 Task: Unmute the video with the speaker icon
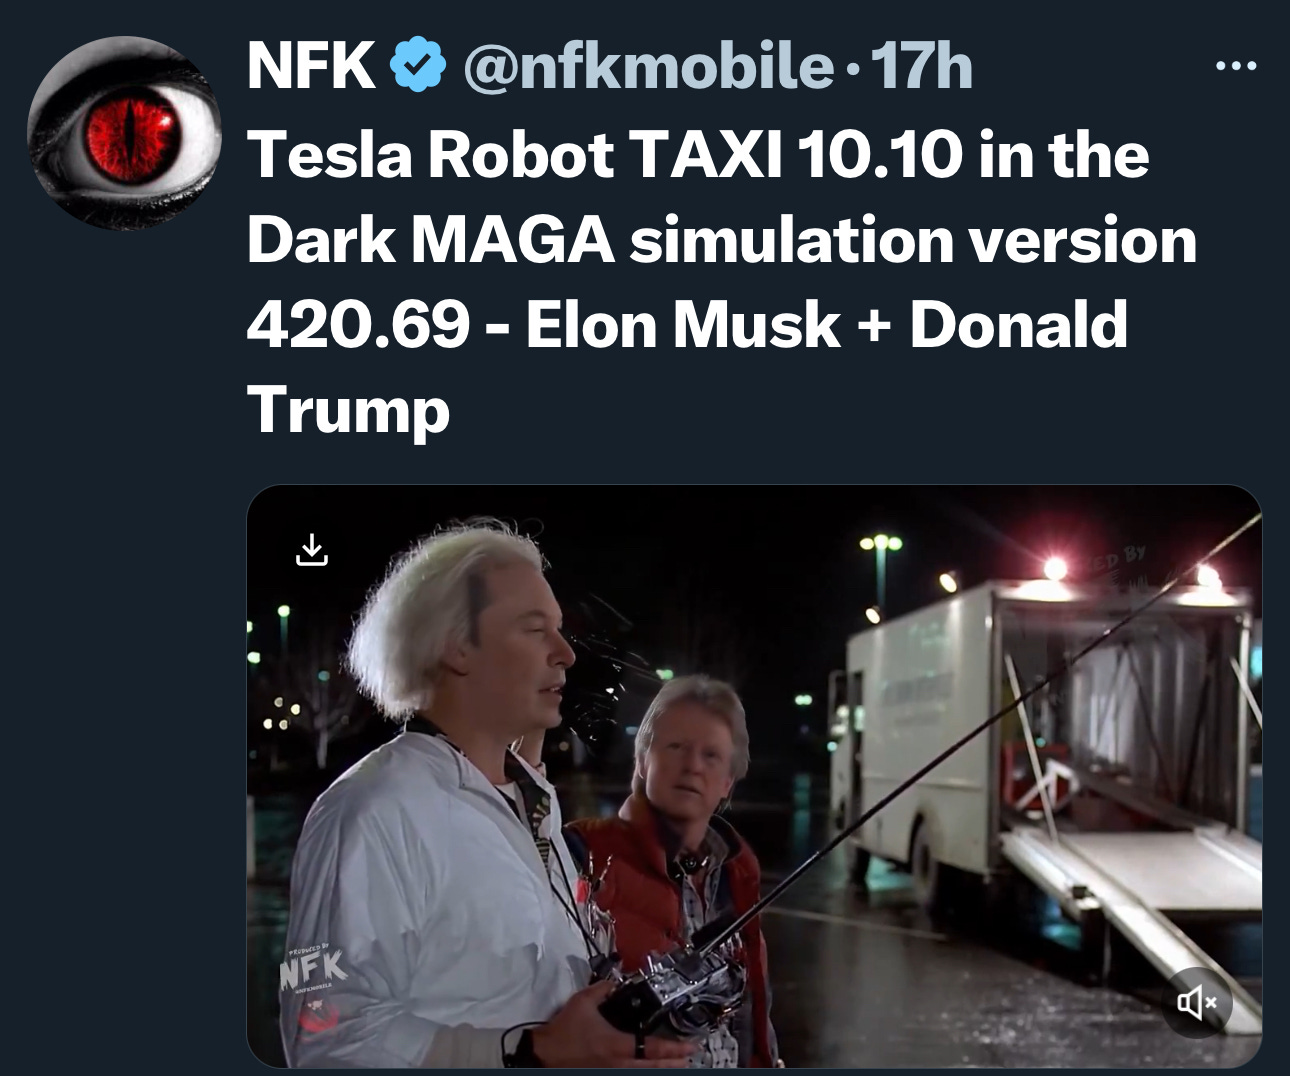(1196, 1001)
